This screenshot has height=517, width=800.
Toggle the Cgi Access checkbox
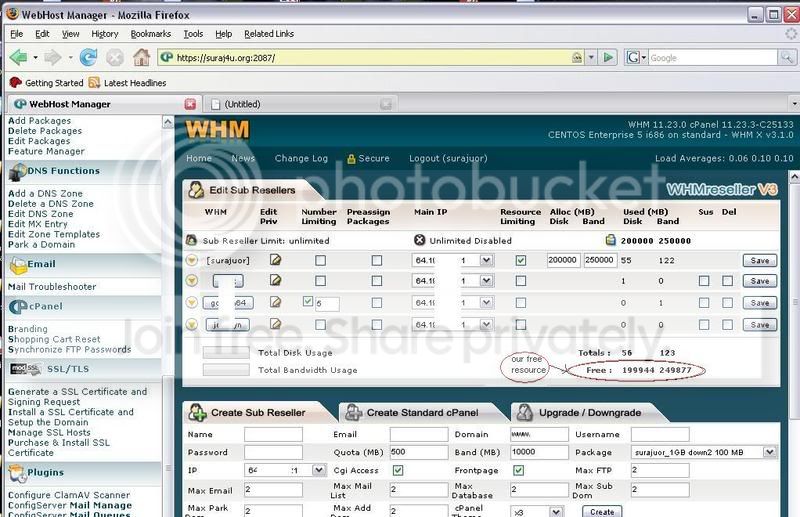[x=398, y=470]
